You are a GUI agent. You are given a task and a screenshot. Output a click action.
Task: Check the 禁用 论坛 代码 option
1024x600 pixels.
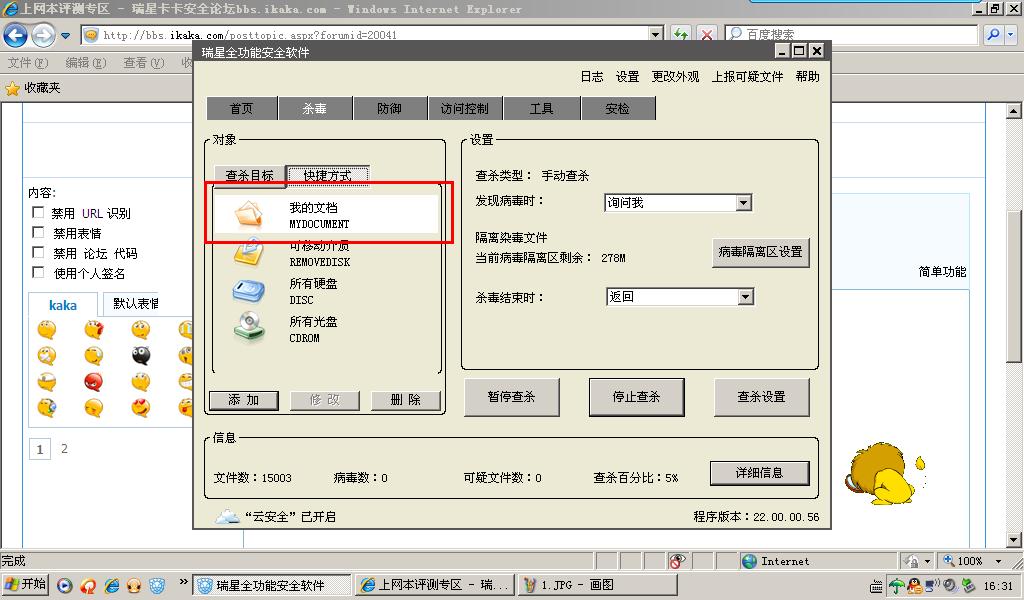[x=39, y=253]
